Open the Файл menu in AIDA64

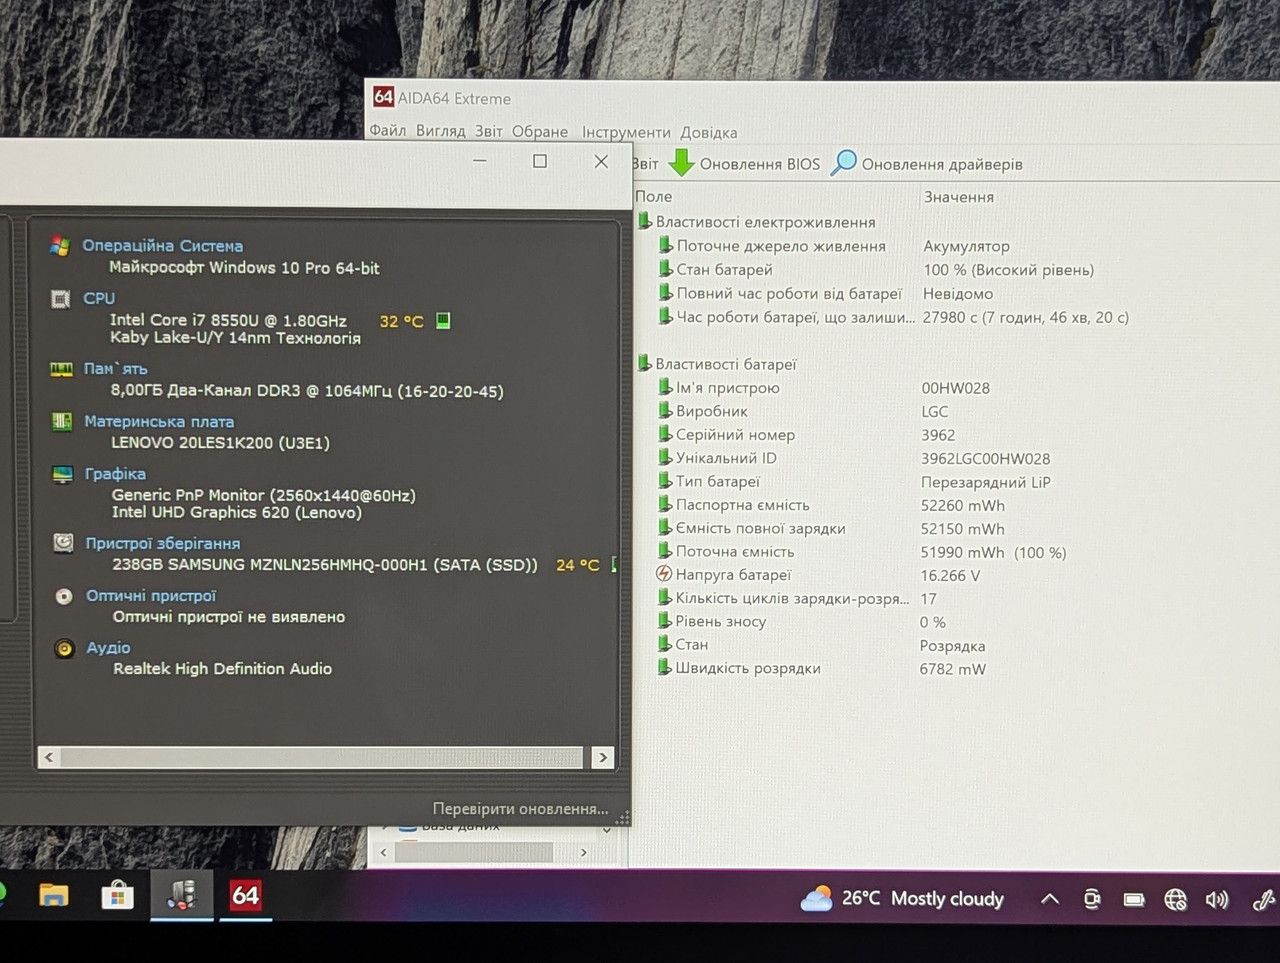(388, 131)
